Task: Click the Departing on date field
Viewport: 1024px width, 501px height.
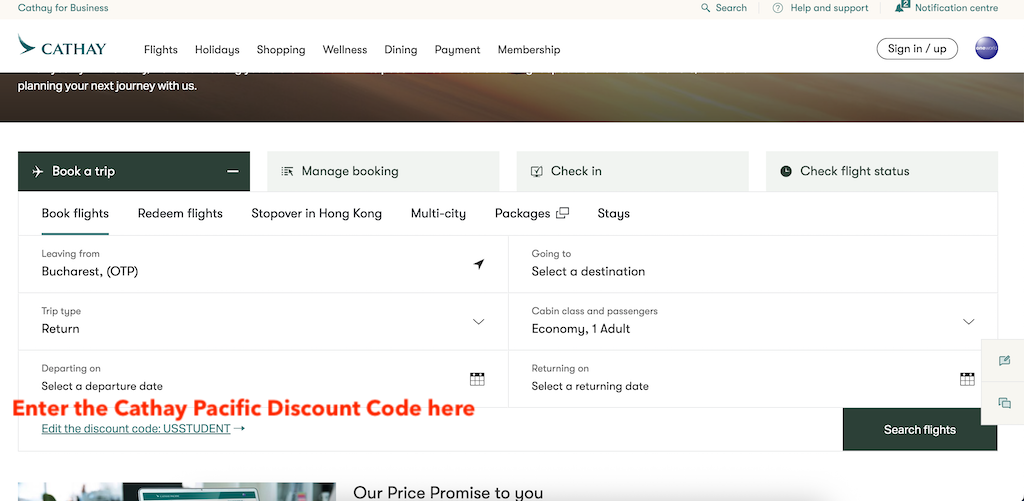Action: tap(263, 379)
